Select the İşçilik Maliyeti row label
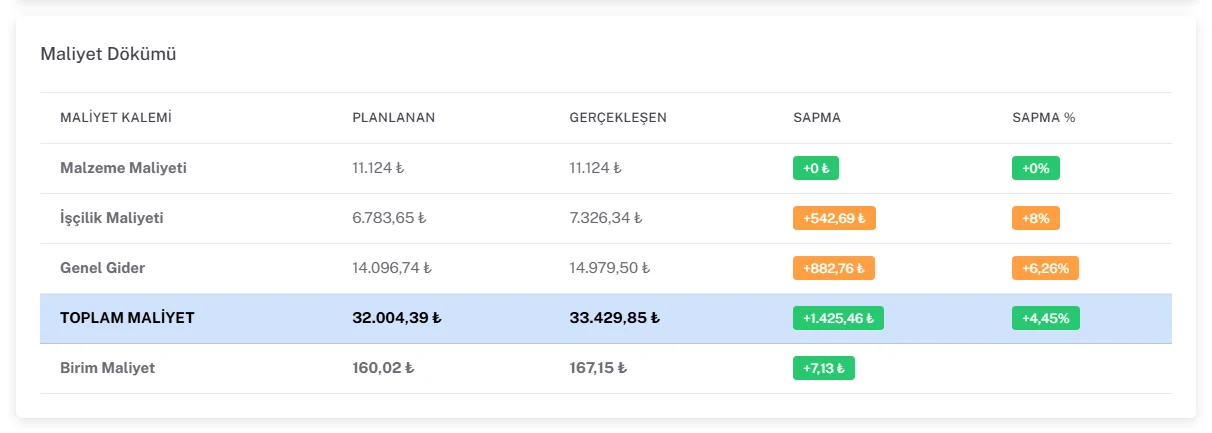This screenshot has width=1212, height=433. (x=112, y=218)
